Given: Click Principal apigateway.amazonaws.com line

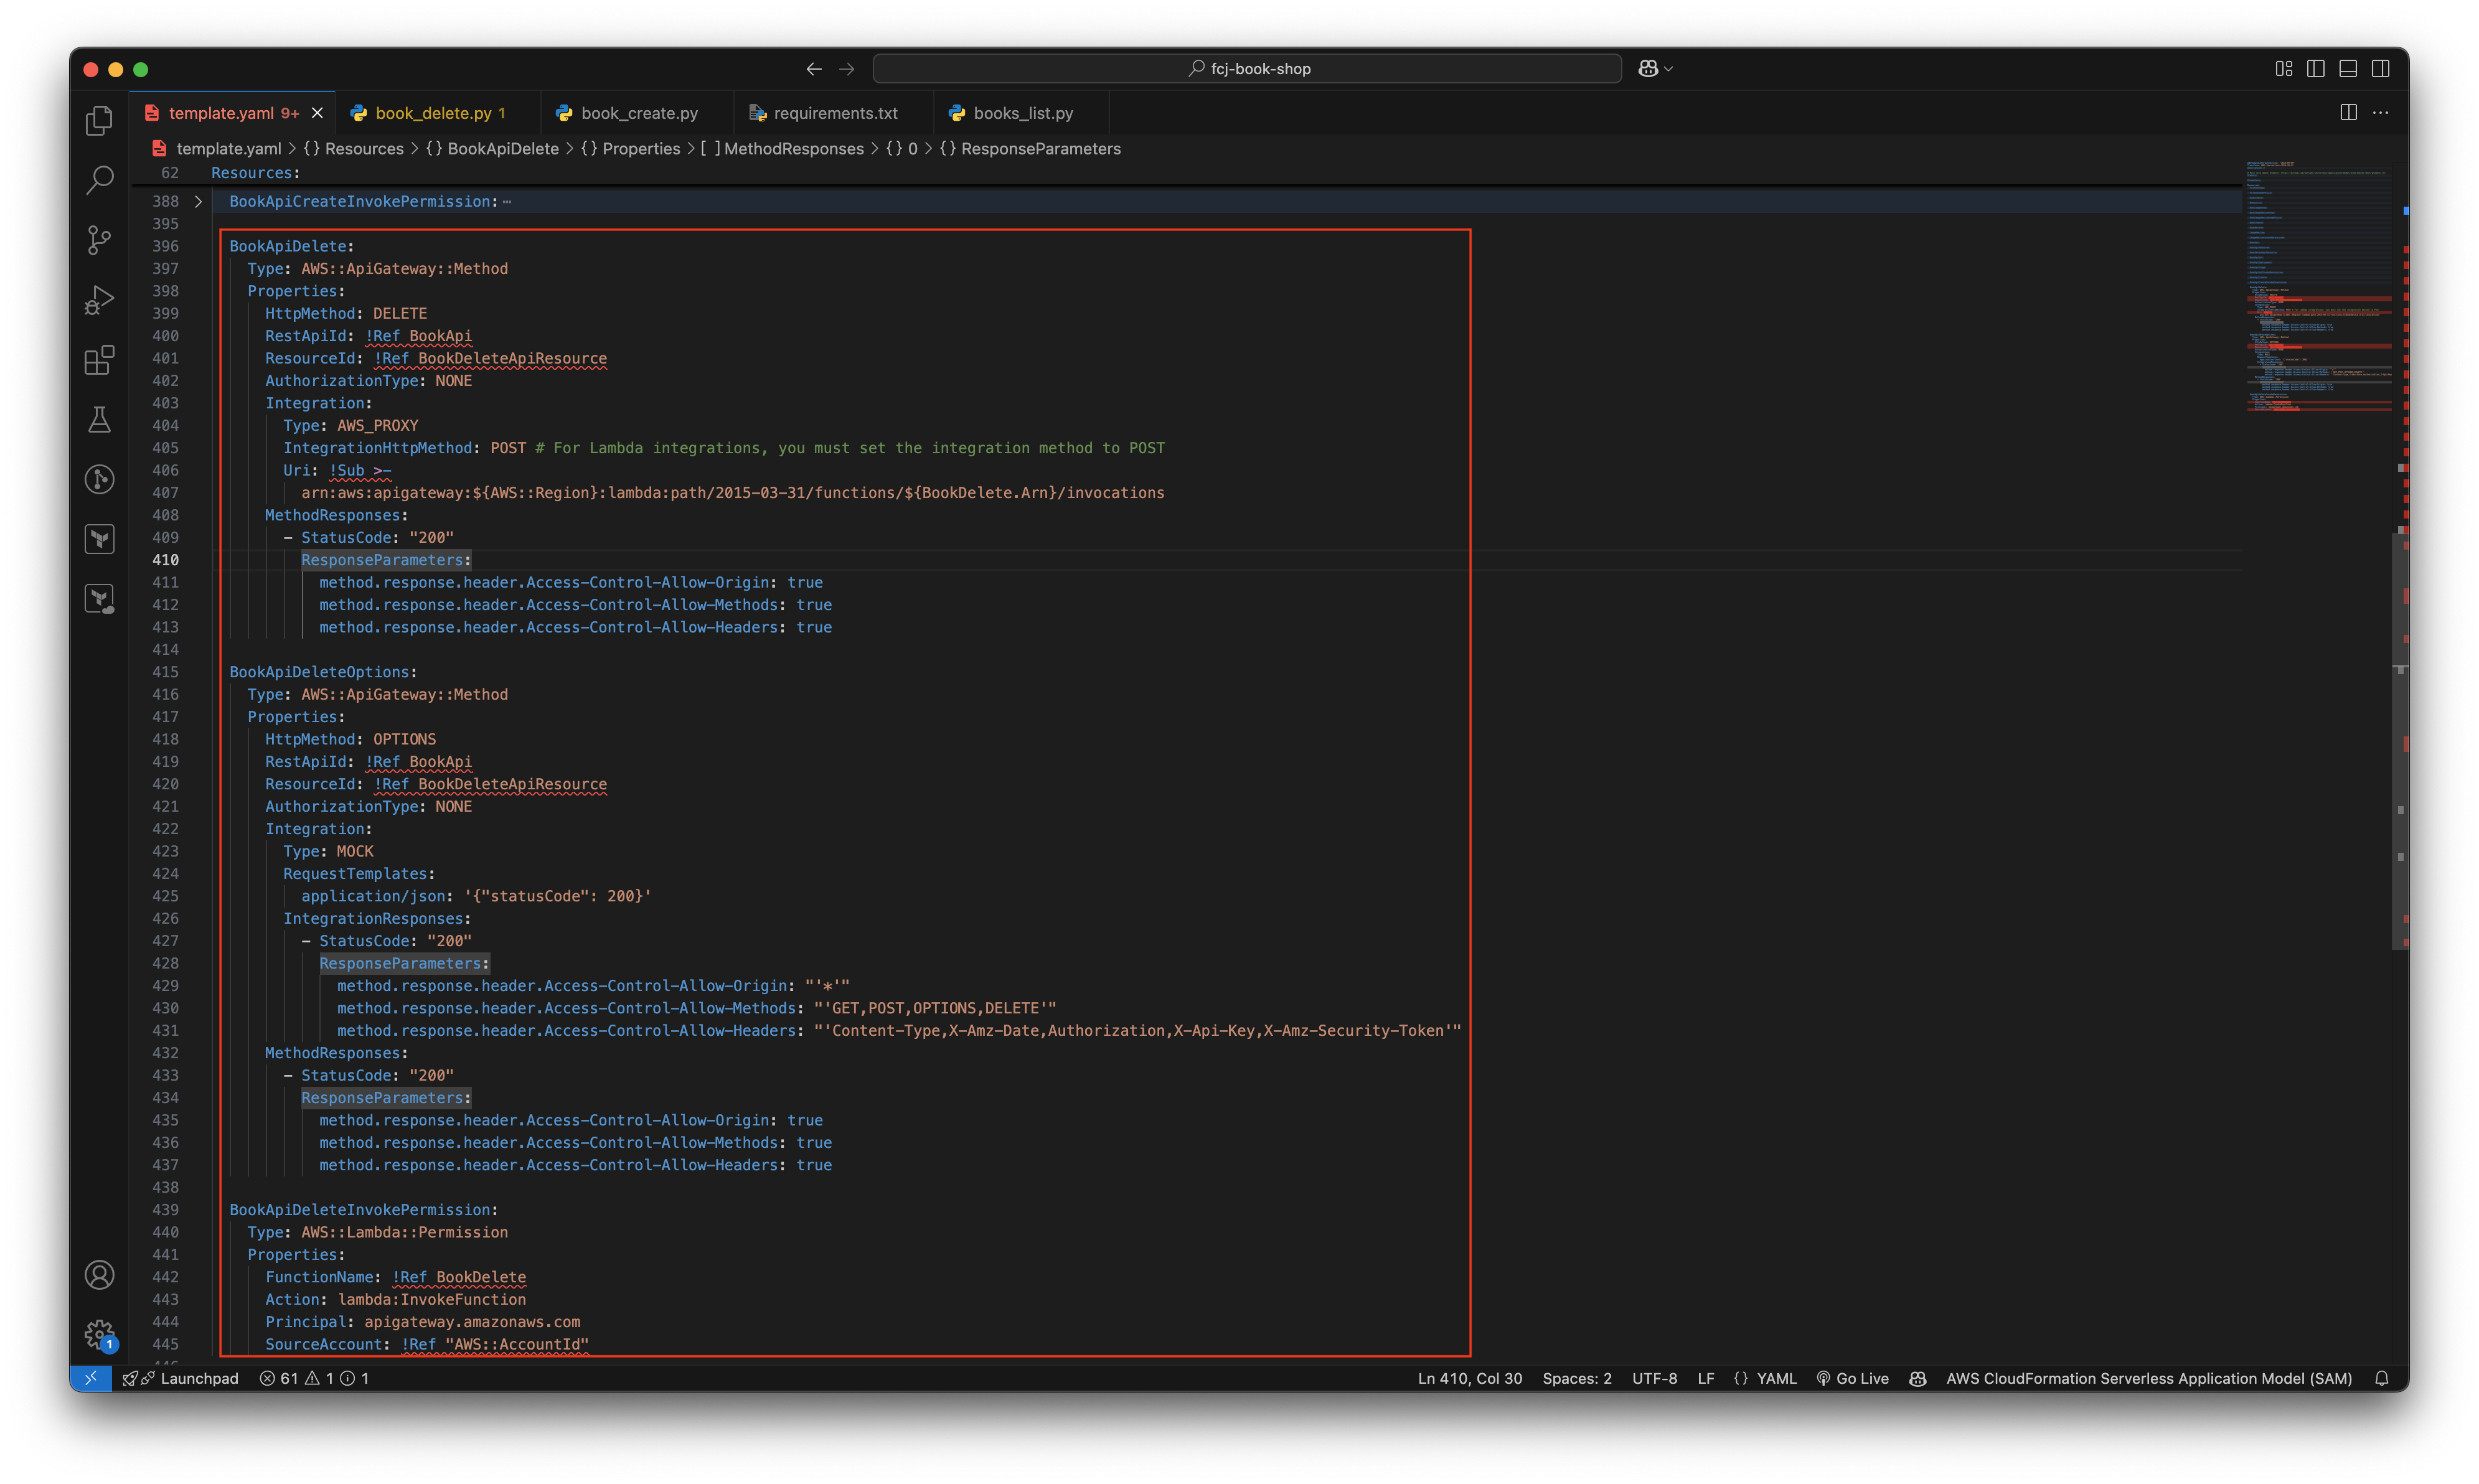Looking at the screenshot, I should pyautogui.click(x=422, y=1322).
